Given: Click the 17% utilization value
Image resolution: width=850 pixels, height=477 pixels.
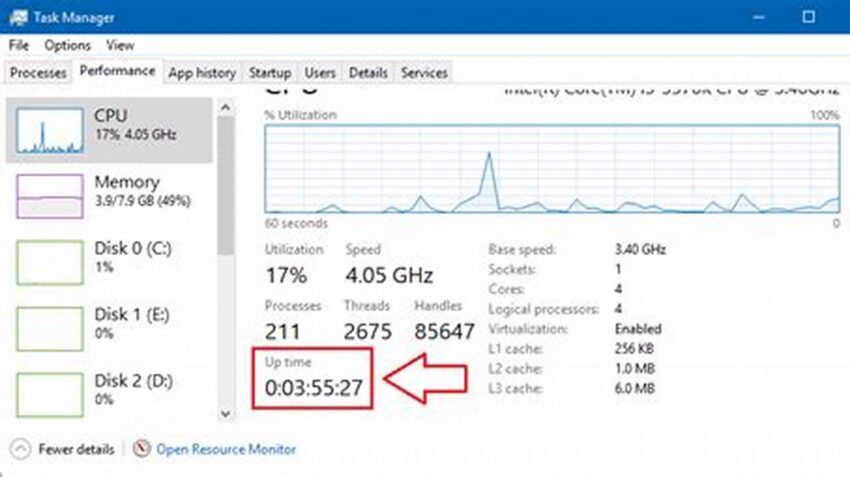Looking at the screenshot, I should click(x=286, y=275).
